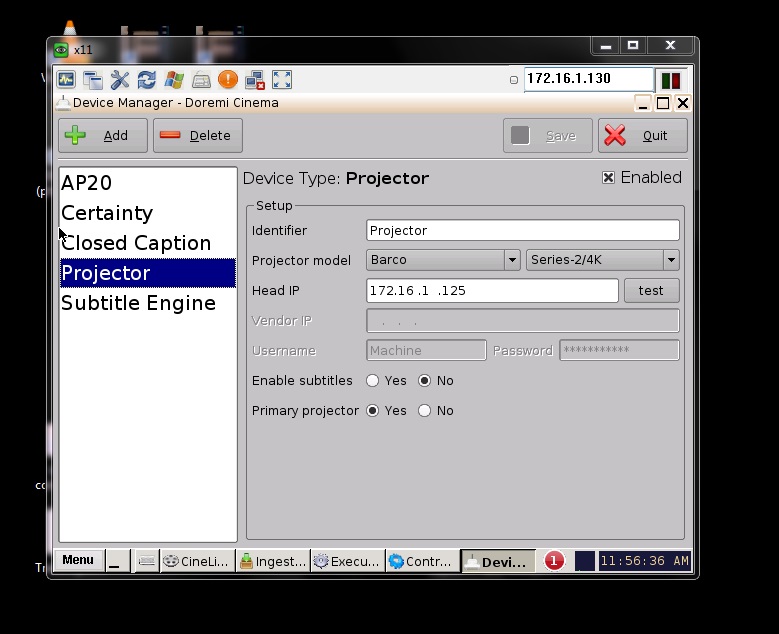
Task: Click the Password field
Action: [620, 350]
